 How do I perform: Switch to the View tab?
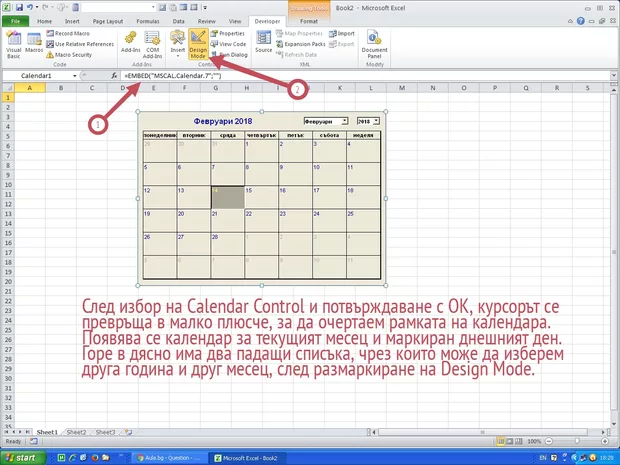tap(234, 21)
